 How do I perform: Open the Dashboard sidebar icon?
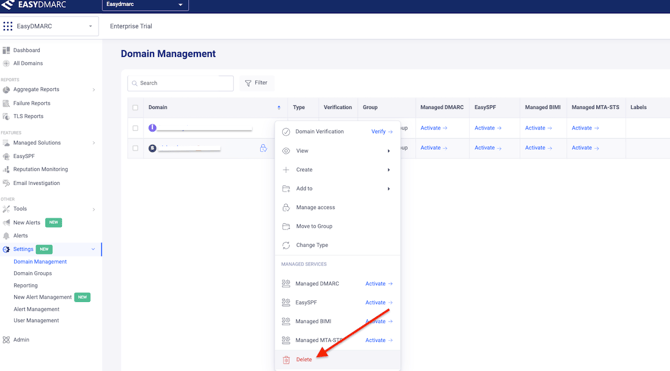pyautogui.click(x=6, y=50)
